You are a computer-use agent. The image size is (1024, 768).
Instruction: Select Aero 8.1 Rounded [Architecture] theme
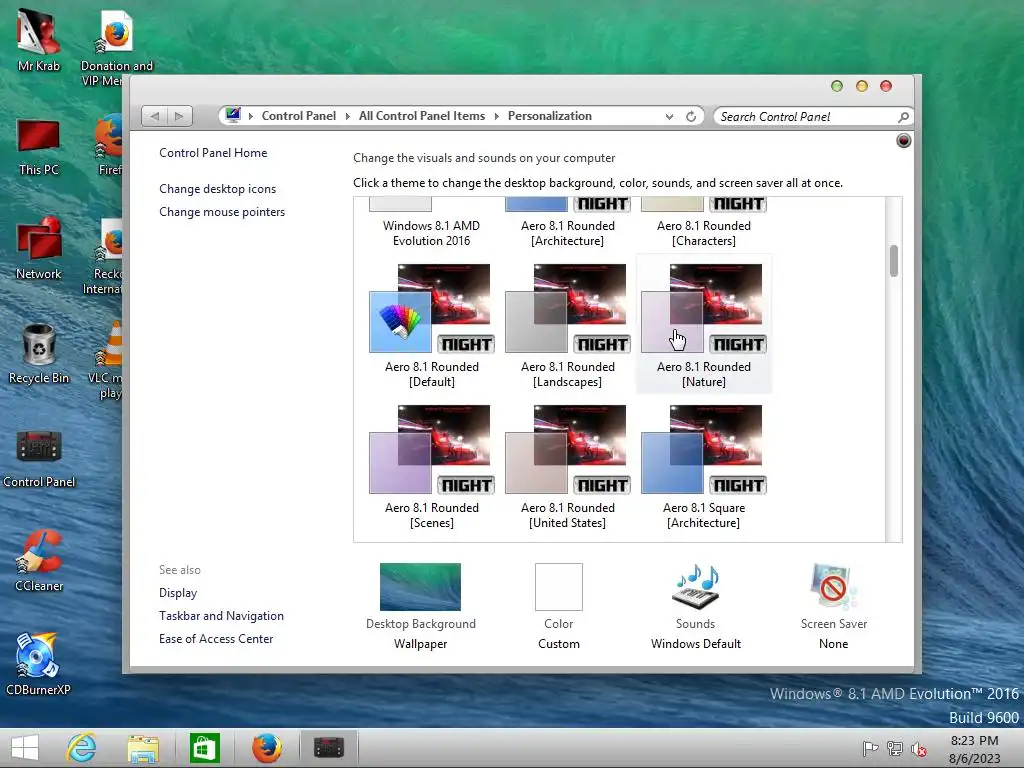pyautogui.click(x=568, y=223)
